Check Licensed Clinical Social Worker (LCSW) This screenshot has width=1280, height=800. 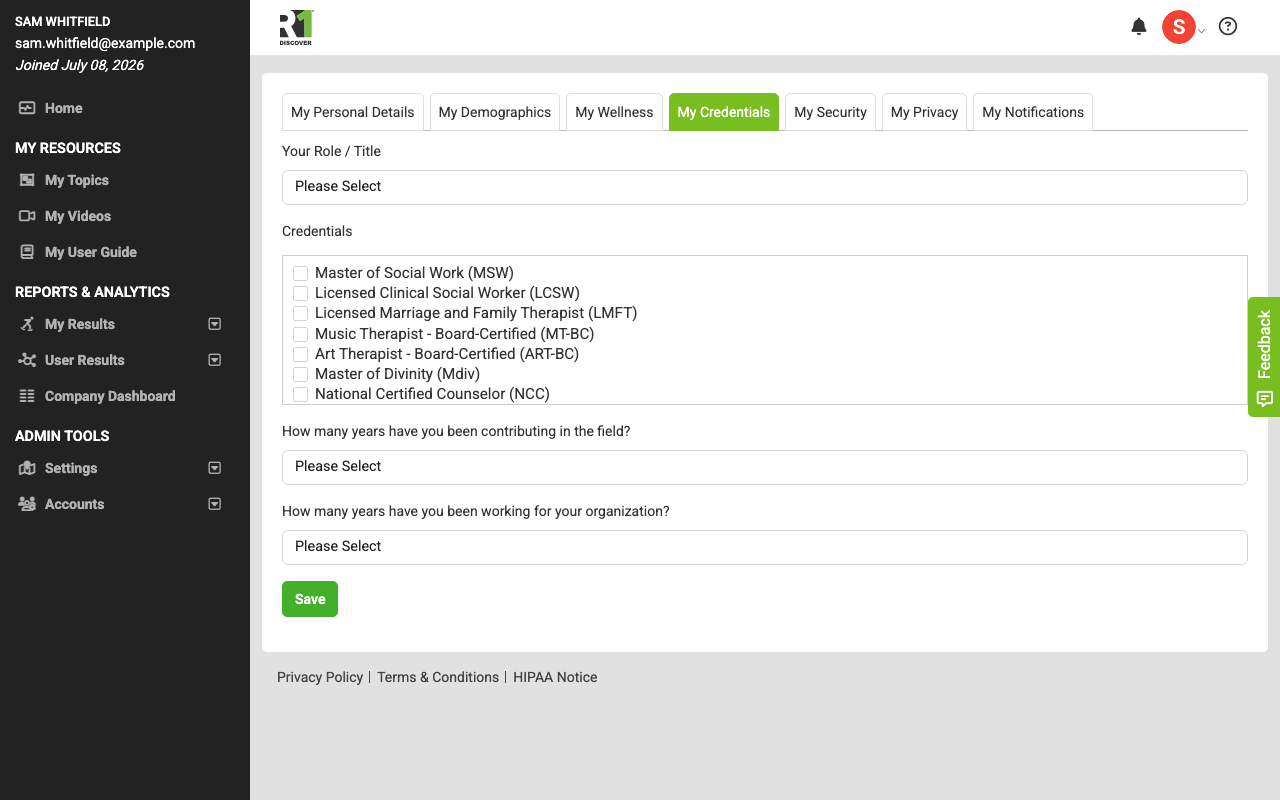(x=300, y=293)
